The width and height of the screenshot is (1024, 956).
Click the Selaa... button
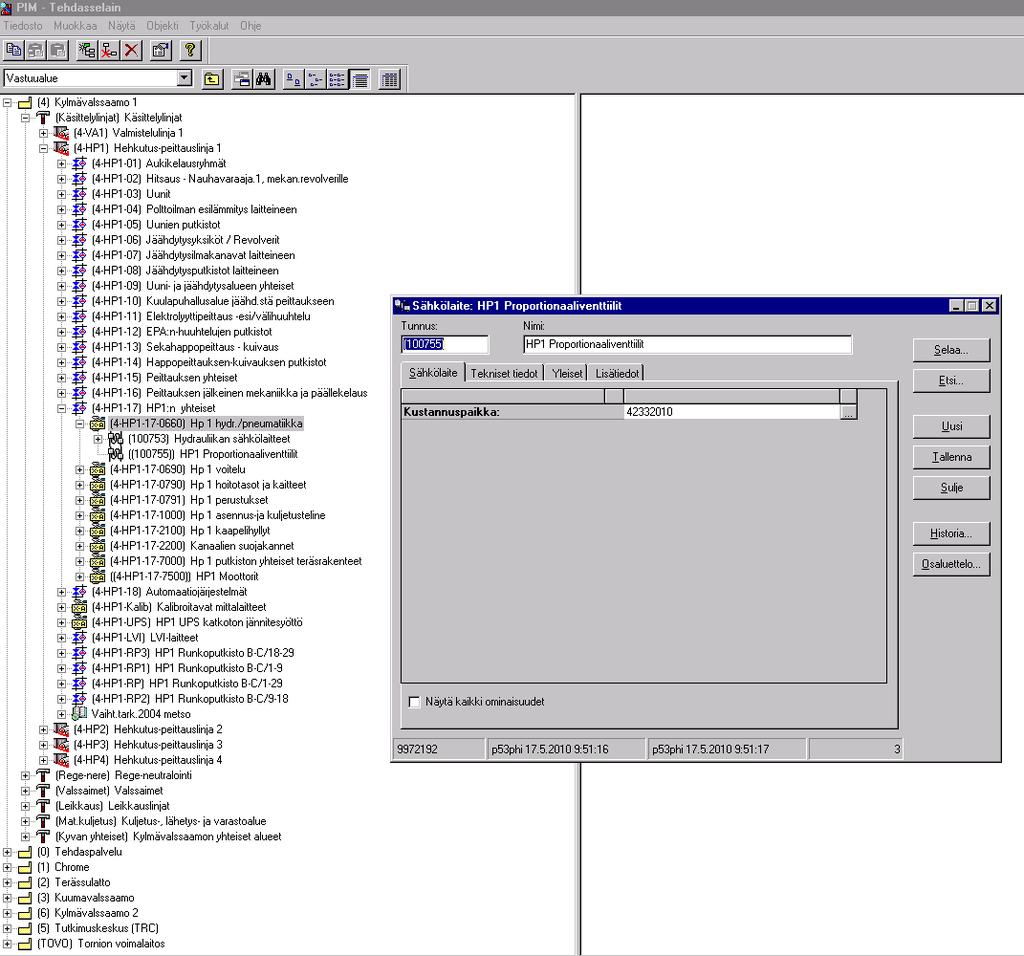tap(951, 350)
